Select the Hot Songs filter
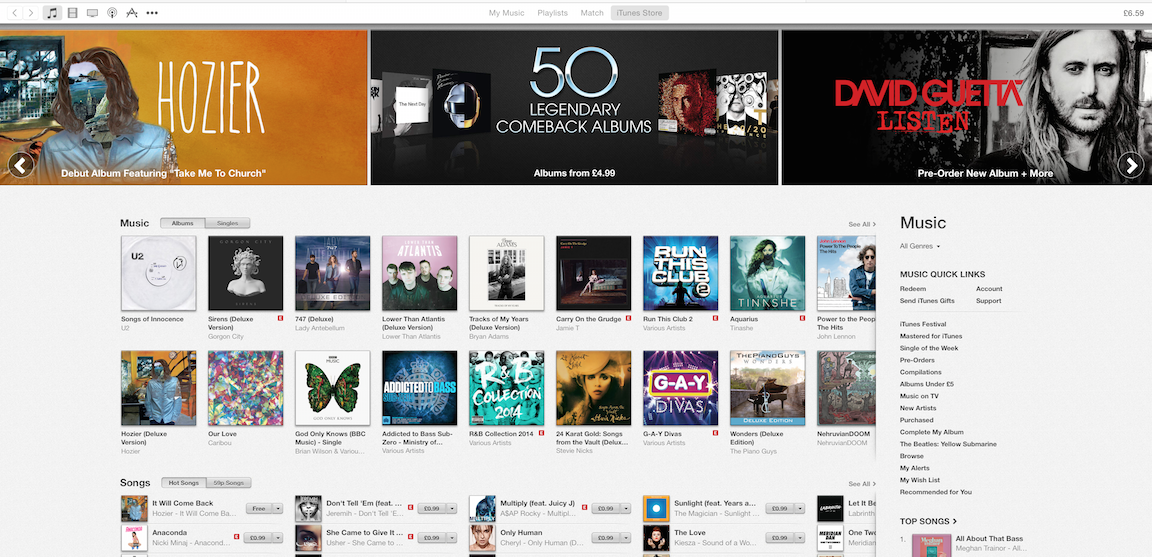Viewport: 1152px width, 557px height. pyautogui.click(x=184, y=483)
